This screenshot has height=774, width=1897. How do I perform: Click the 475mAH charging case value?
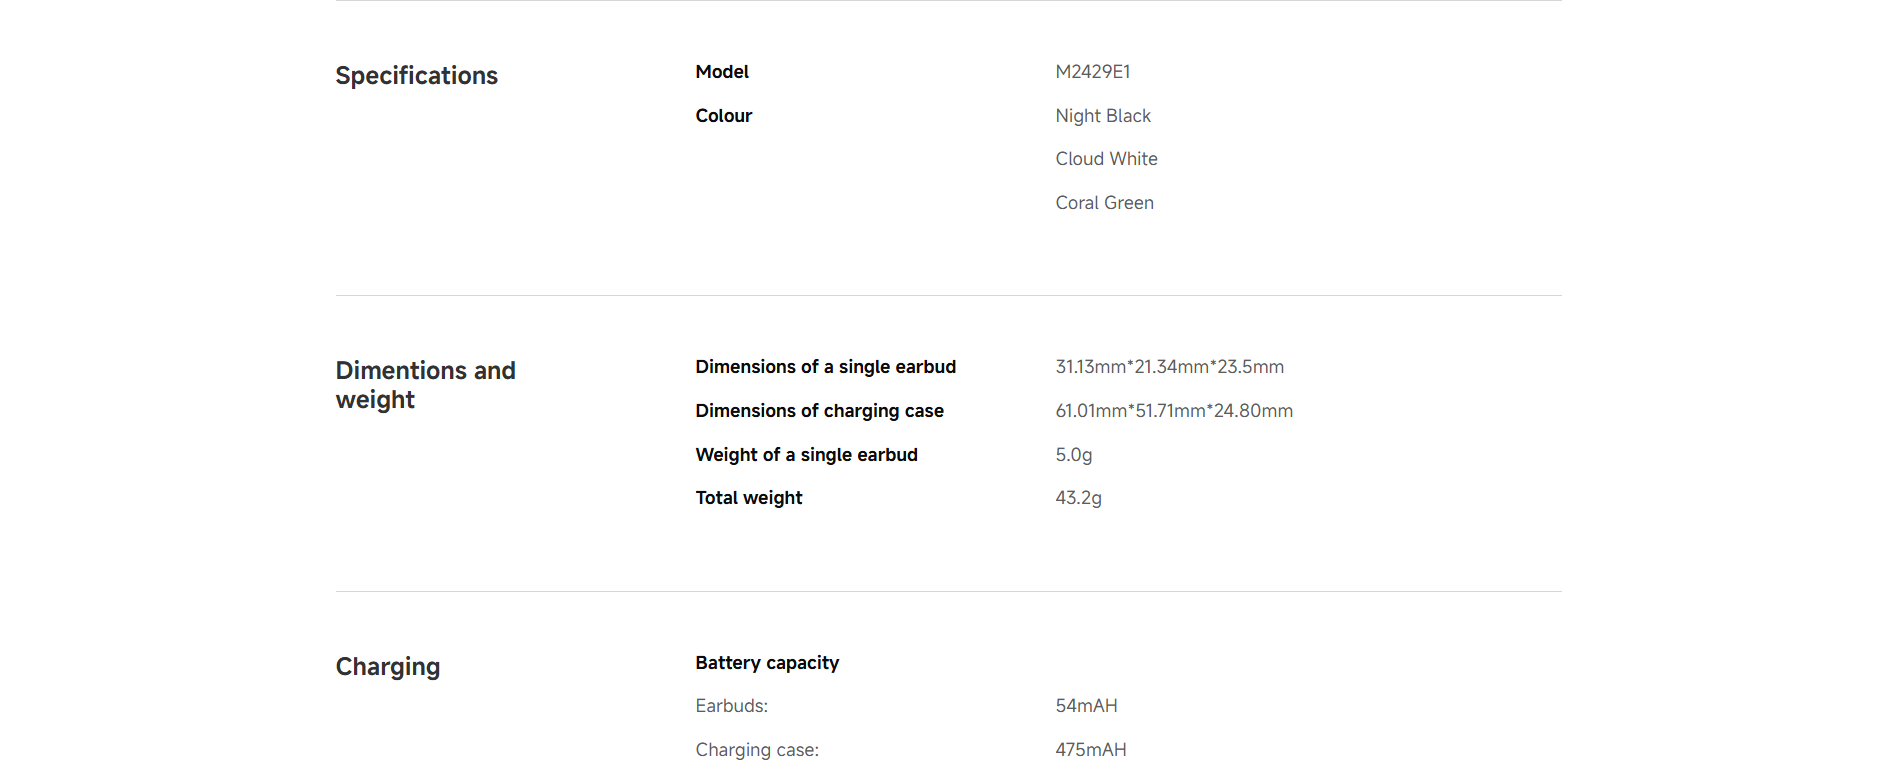click(x=1091, y=750)
